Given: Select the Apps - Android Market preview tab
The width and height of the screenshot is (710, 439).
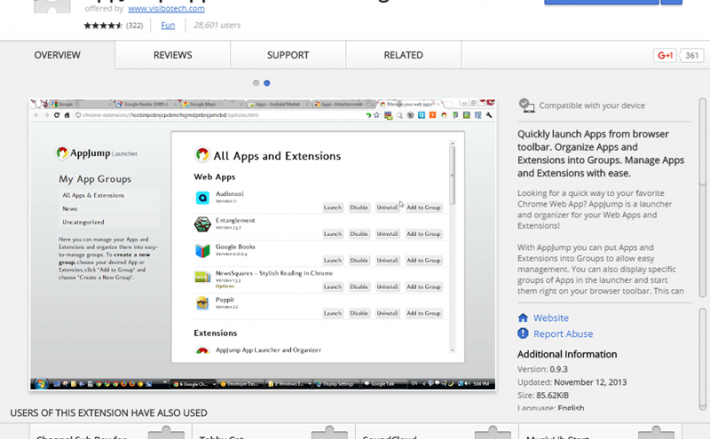Looking at the screenshot, I should pos(277,104).
